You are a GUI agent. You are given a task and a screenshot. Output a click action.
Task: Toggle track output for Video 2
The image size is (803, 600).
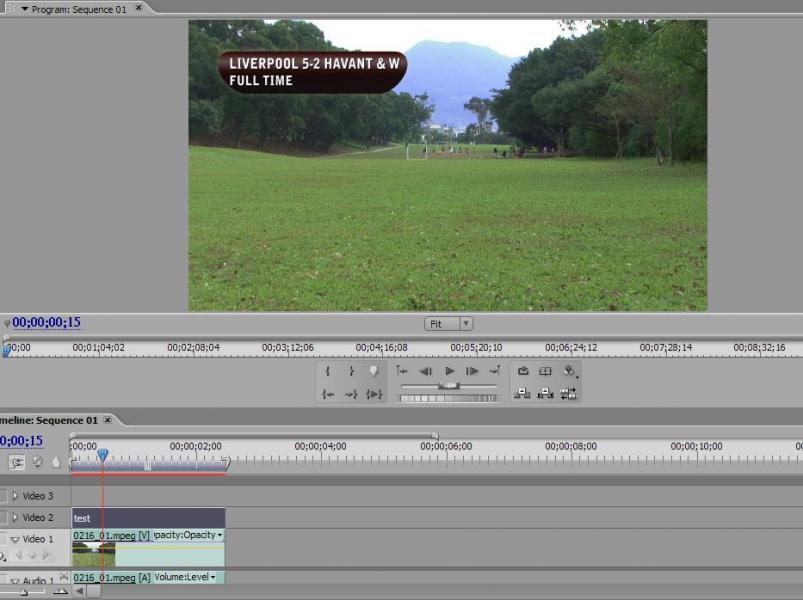coord(3,518)
